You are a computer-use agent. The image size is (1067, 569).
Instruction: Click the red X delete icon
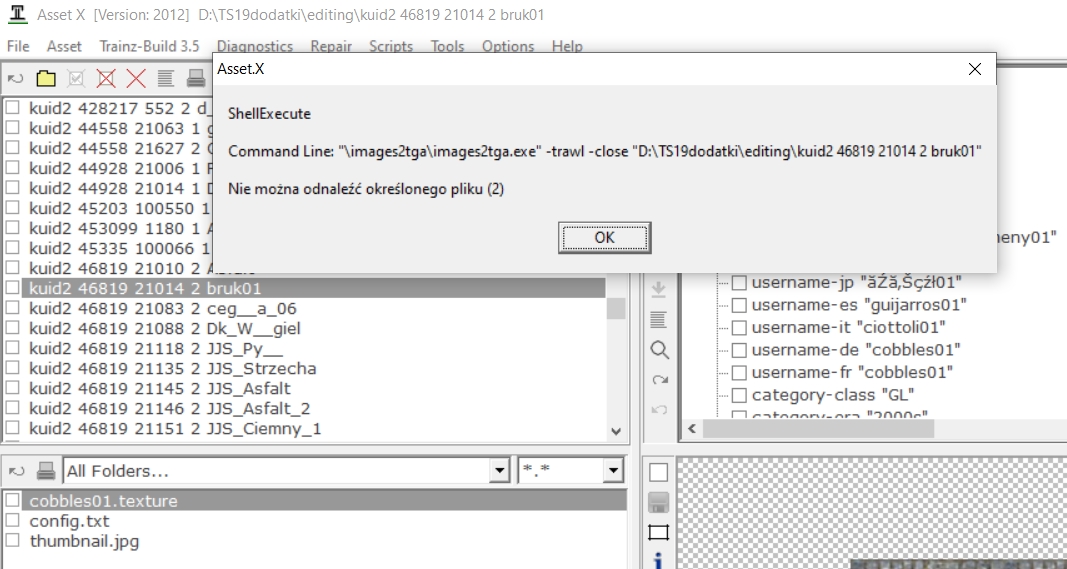click(x=136, y=78)
